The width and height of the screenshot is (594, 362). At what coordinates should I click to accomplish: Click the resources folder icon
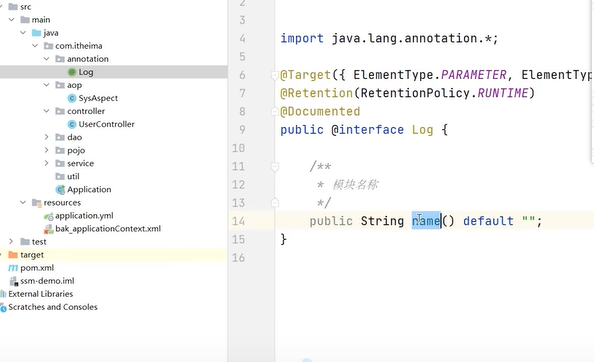pyautogui.click(x=37, y=203)
